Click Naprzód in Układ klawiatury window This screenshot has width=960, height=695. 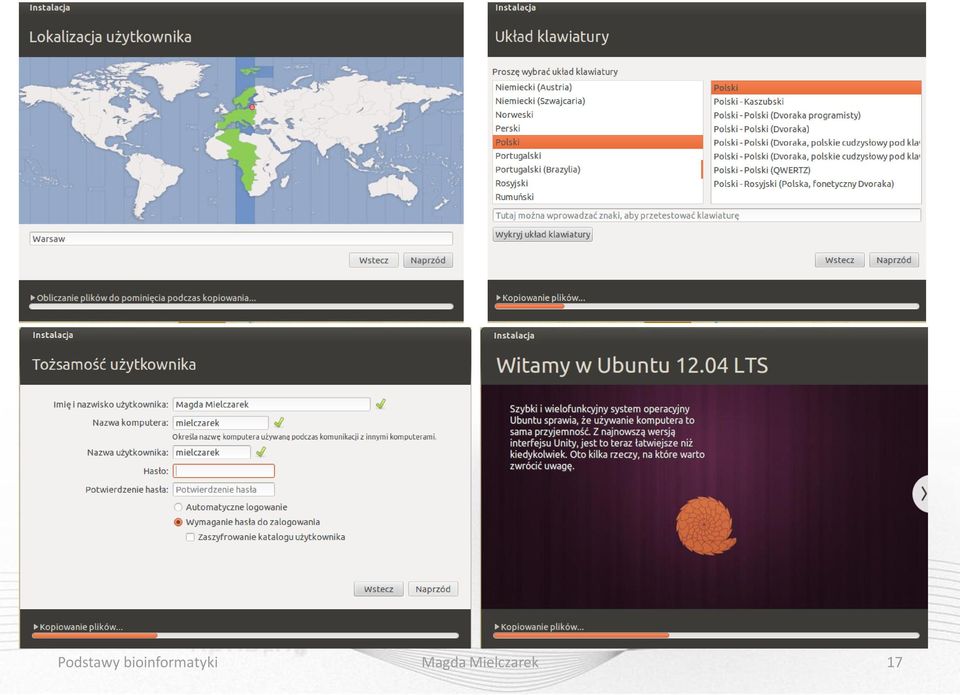[894, 260]
